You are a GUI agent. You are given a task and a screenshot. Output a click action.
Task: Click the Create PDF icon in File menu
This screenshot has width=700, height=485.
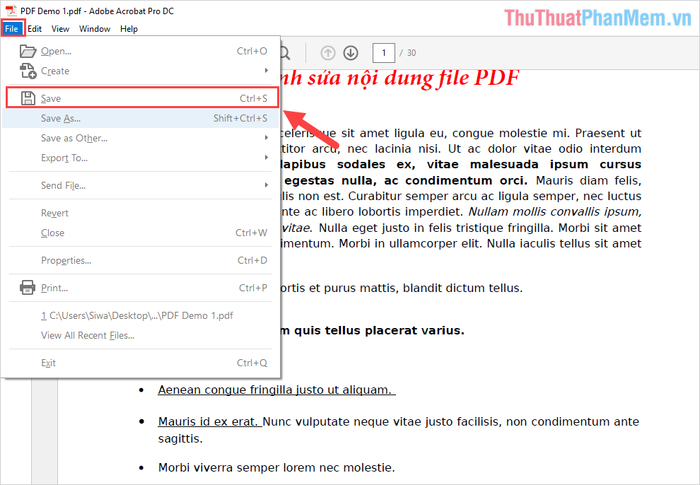click(27, 71)
